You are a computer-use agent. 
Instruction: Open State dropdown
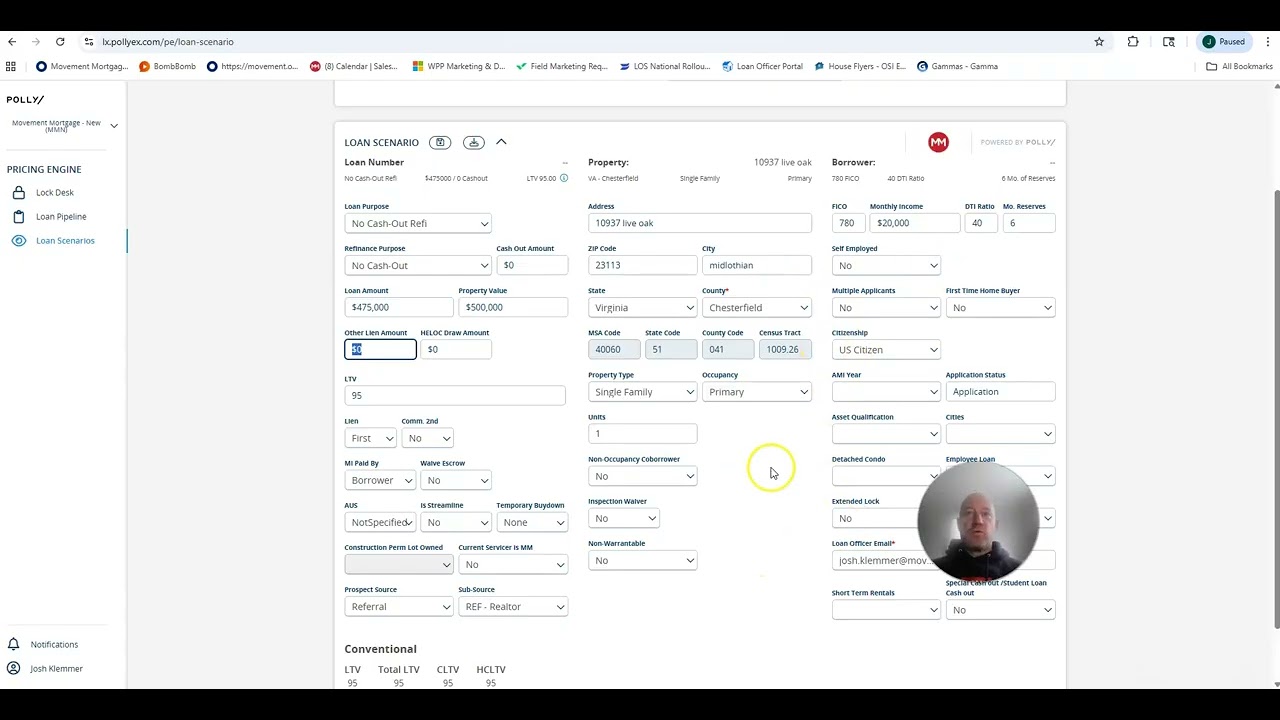643,307
